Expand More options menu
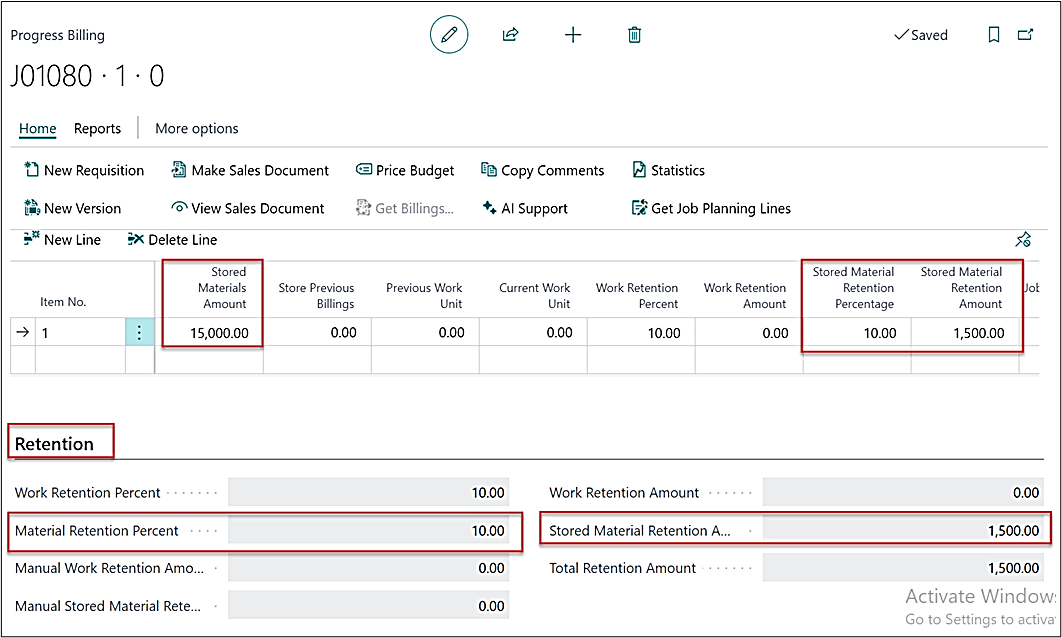The height and width of the screenshot is (638, 1062). tap(196, 128)
